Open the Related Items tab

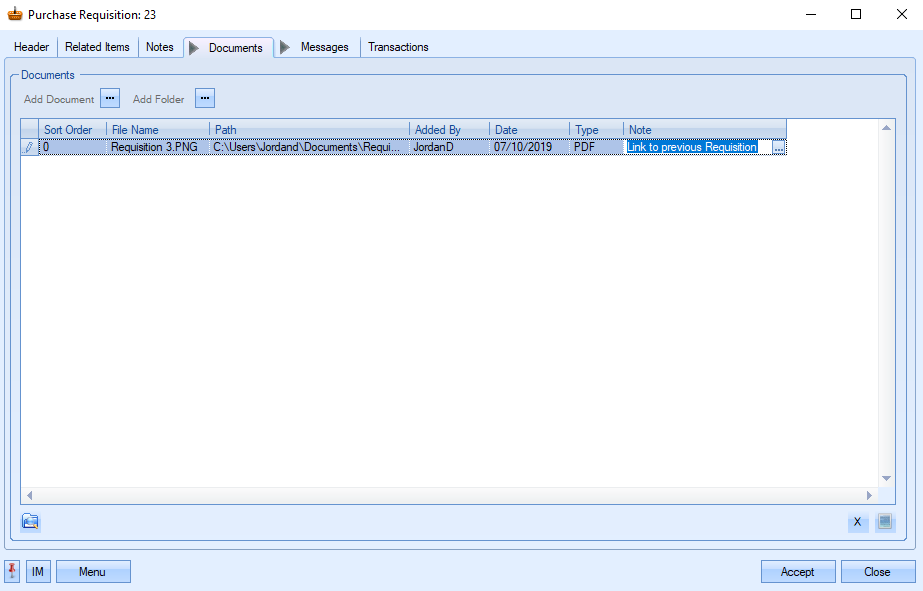[x=97, y=47]
